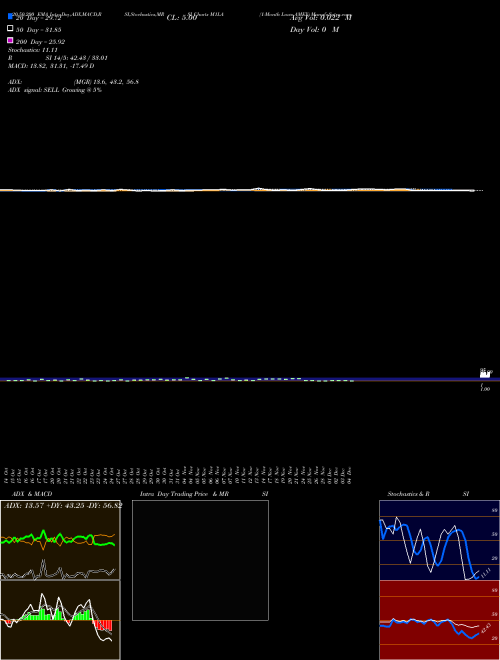Image resolution: width=500 pixels, height=660 pixels.
Task: Click the ADX +DY -DY values header
Action: tap(63, 506)
